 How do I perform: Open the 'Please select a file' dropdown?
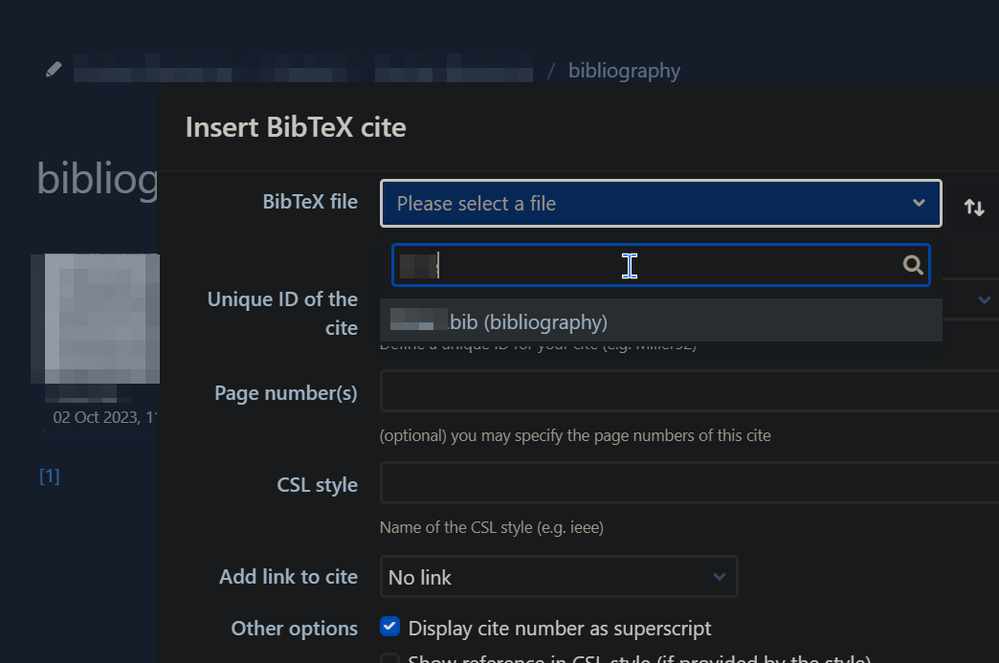pos(661,204)
